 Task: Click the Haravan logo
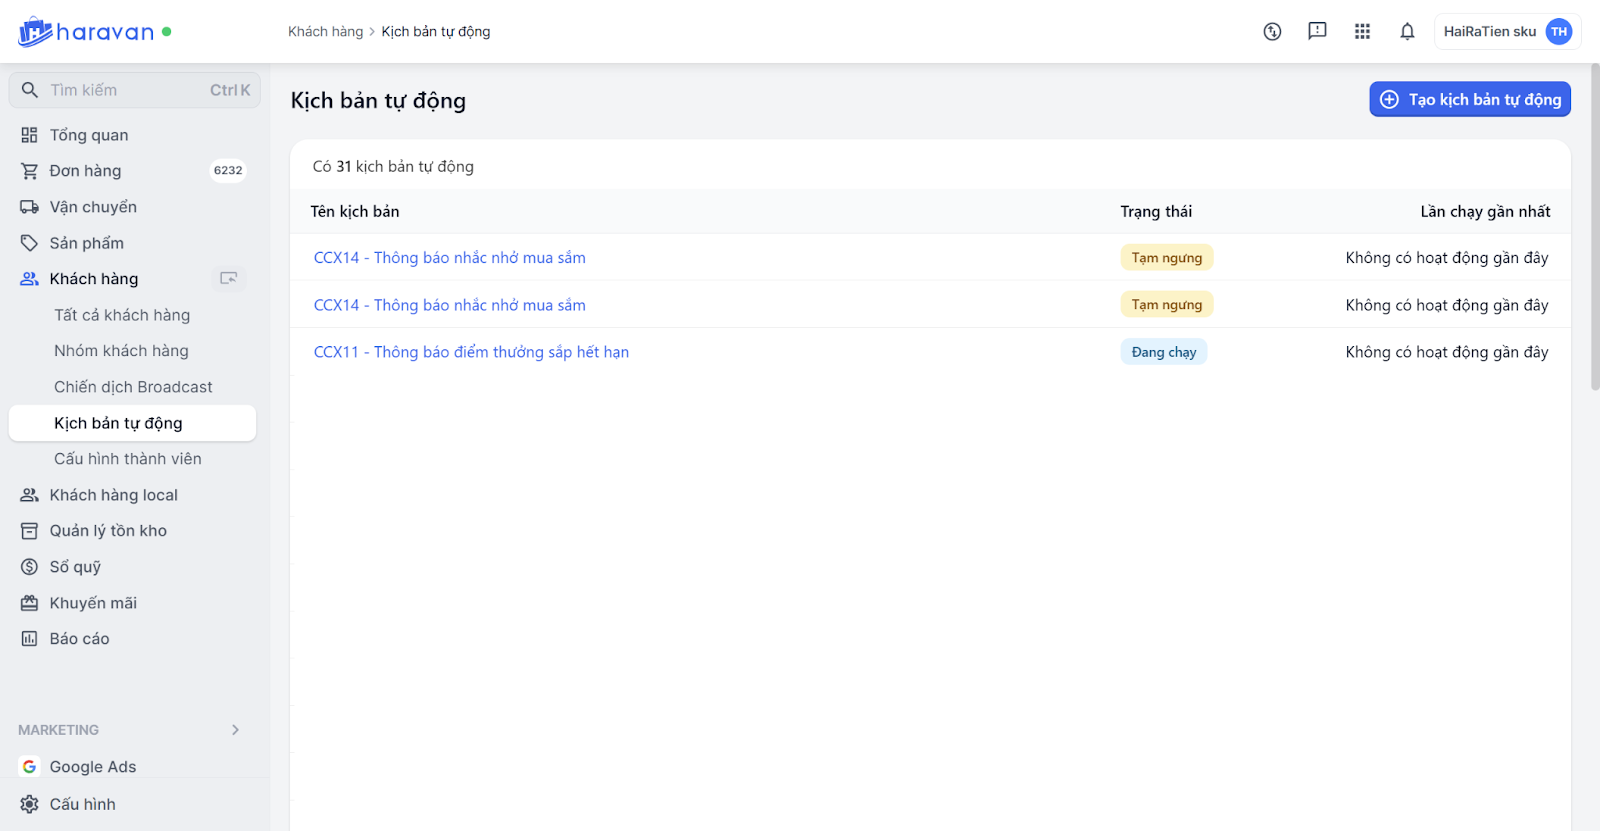(x=86, y=32)
